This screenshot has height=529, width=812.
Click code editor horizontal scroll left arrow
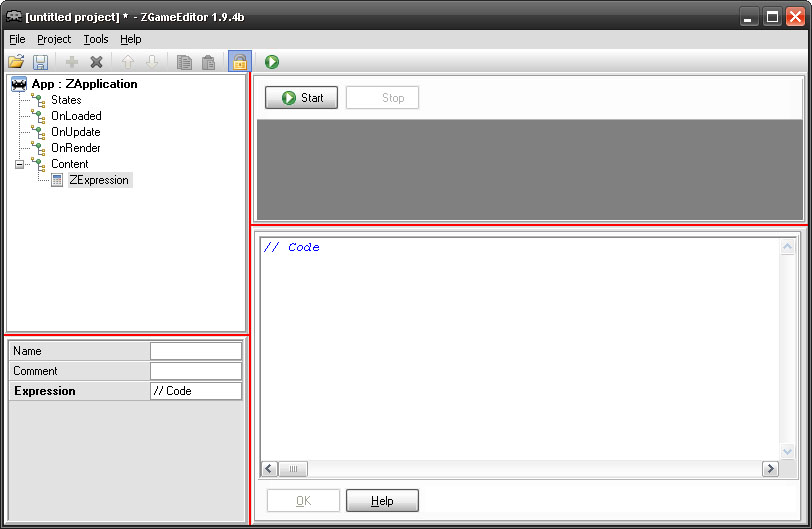pyautogui.click(x=269, y=469)
